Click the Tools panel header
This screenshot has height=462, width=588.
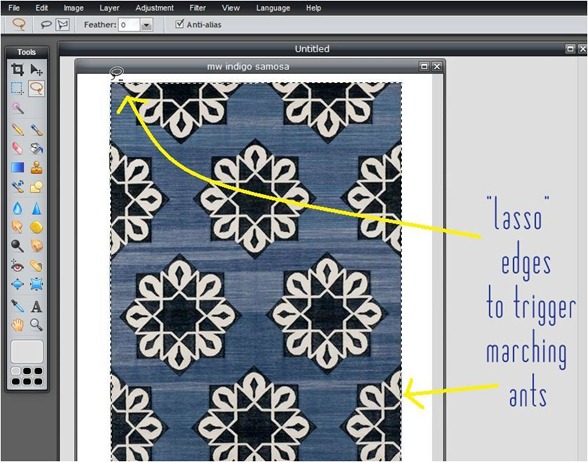point(27,52)
